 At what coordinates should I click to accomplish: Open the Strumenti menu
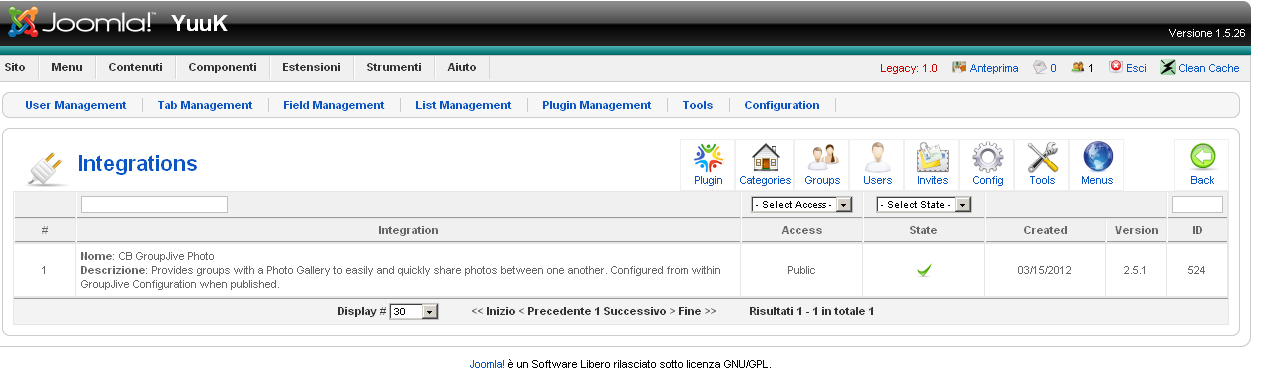coord(394,68)
